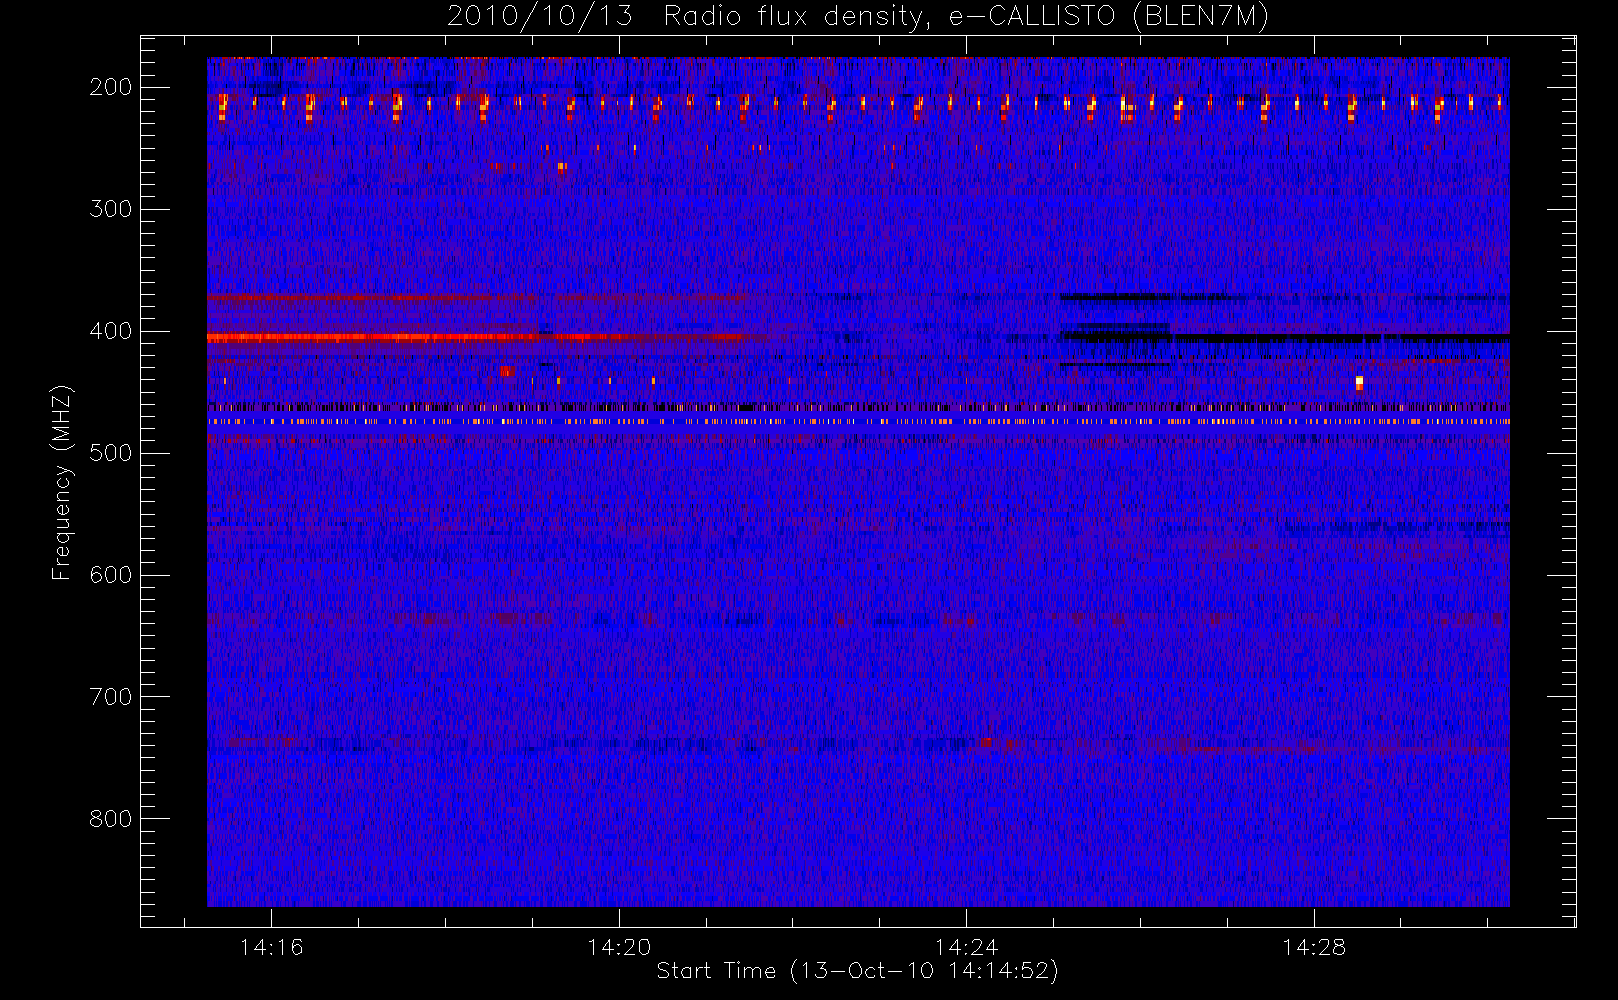
Task: Click the 500 frequency tick label
Action: (111, 453)
